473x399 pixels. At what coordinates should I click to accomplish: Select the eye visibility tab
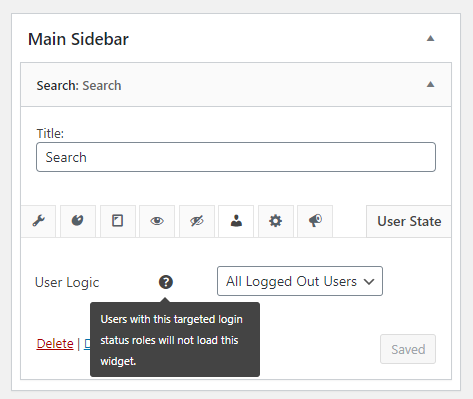[x=157, y=221]
